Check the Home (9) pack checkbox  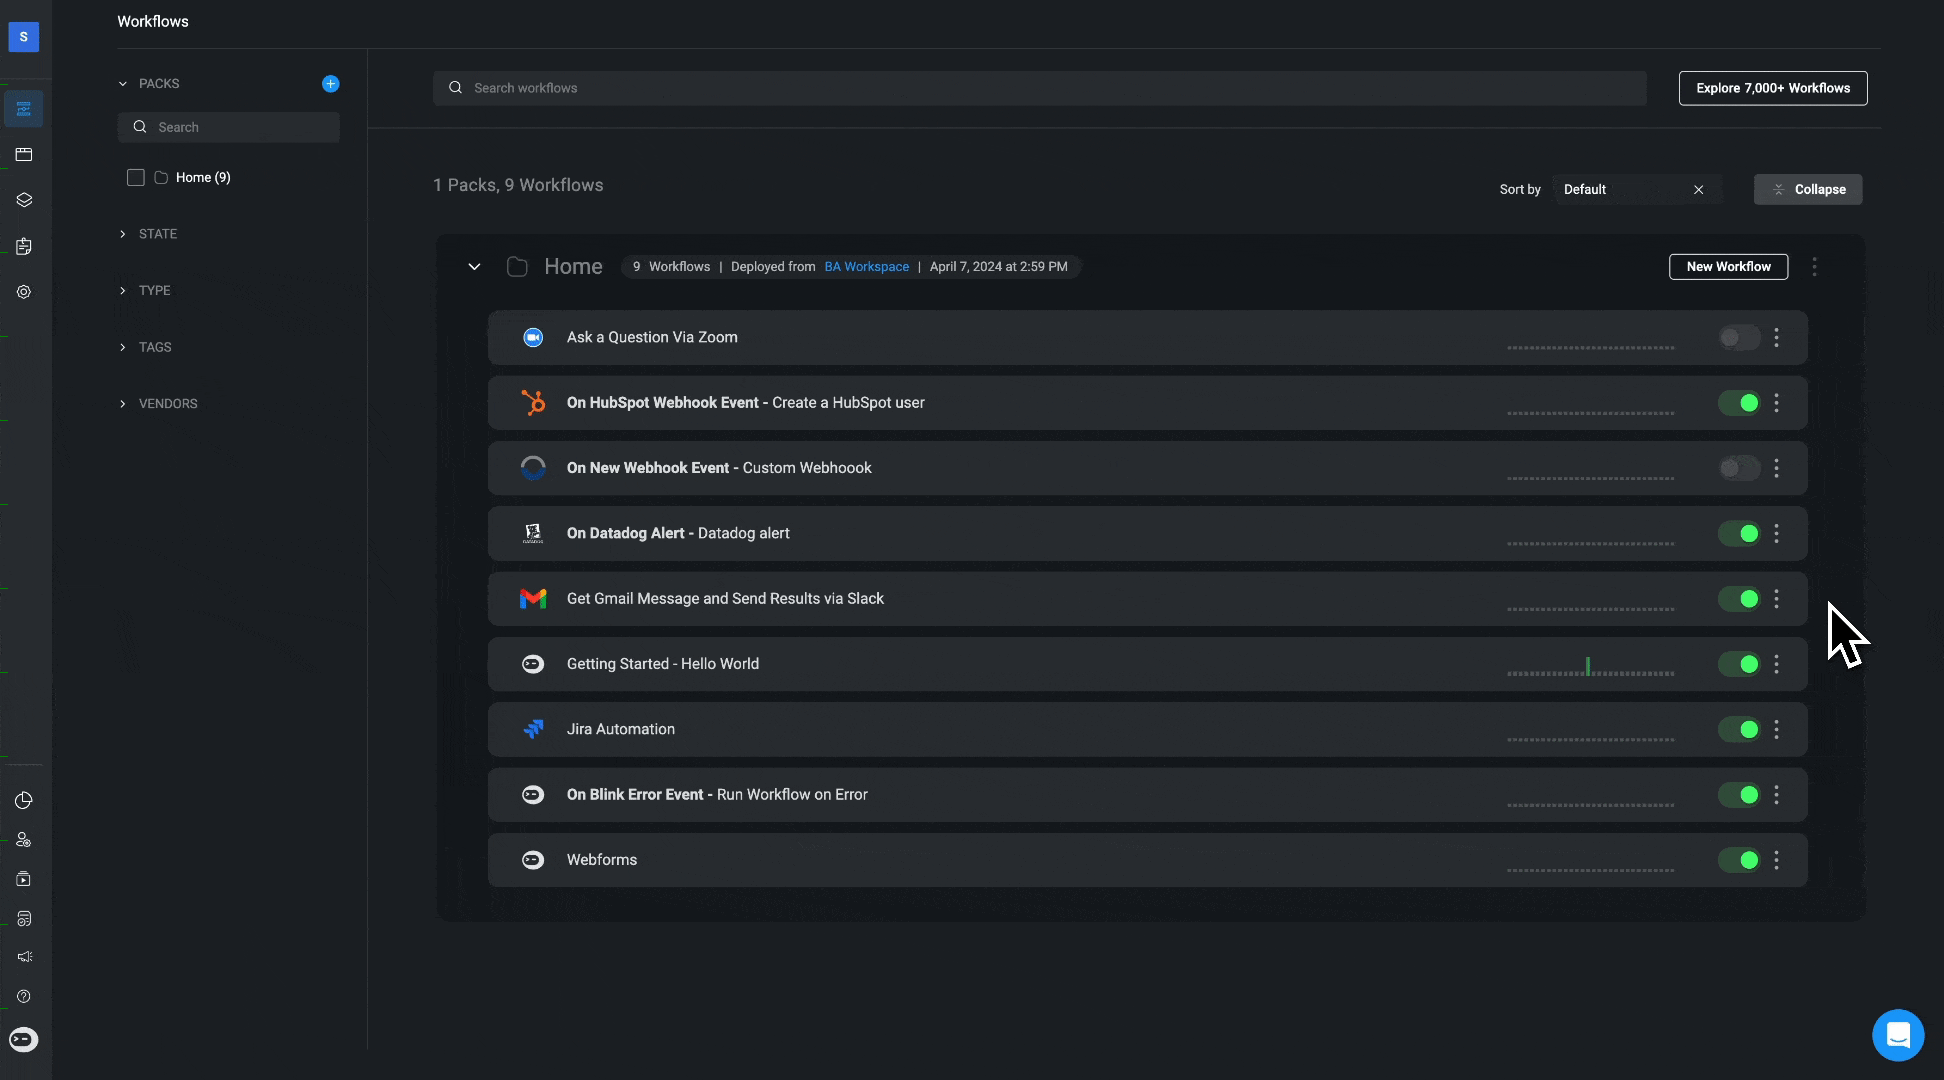pyautogui.click(x=136, y=178)
